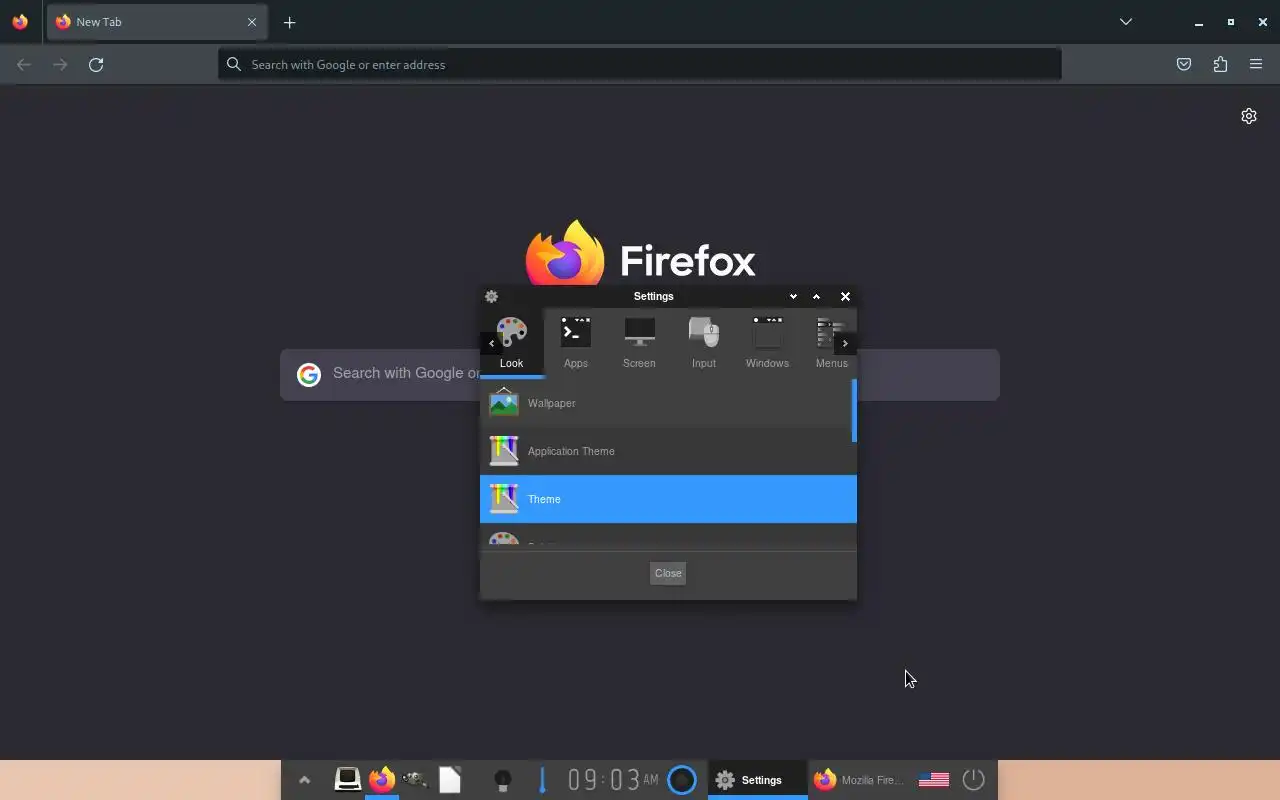Expand the shelf up arrow in the taskbar
The width and height of the screenshot is (1280, 800).
click(305, 780)
